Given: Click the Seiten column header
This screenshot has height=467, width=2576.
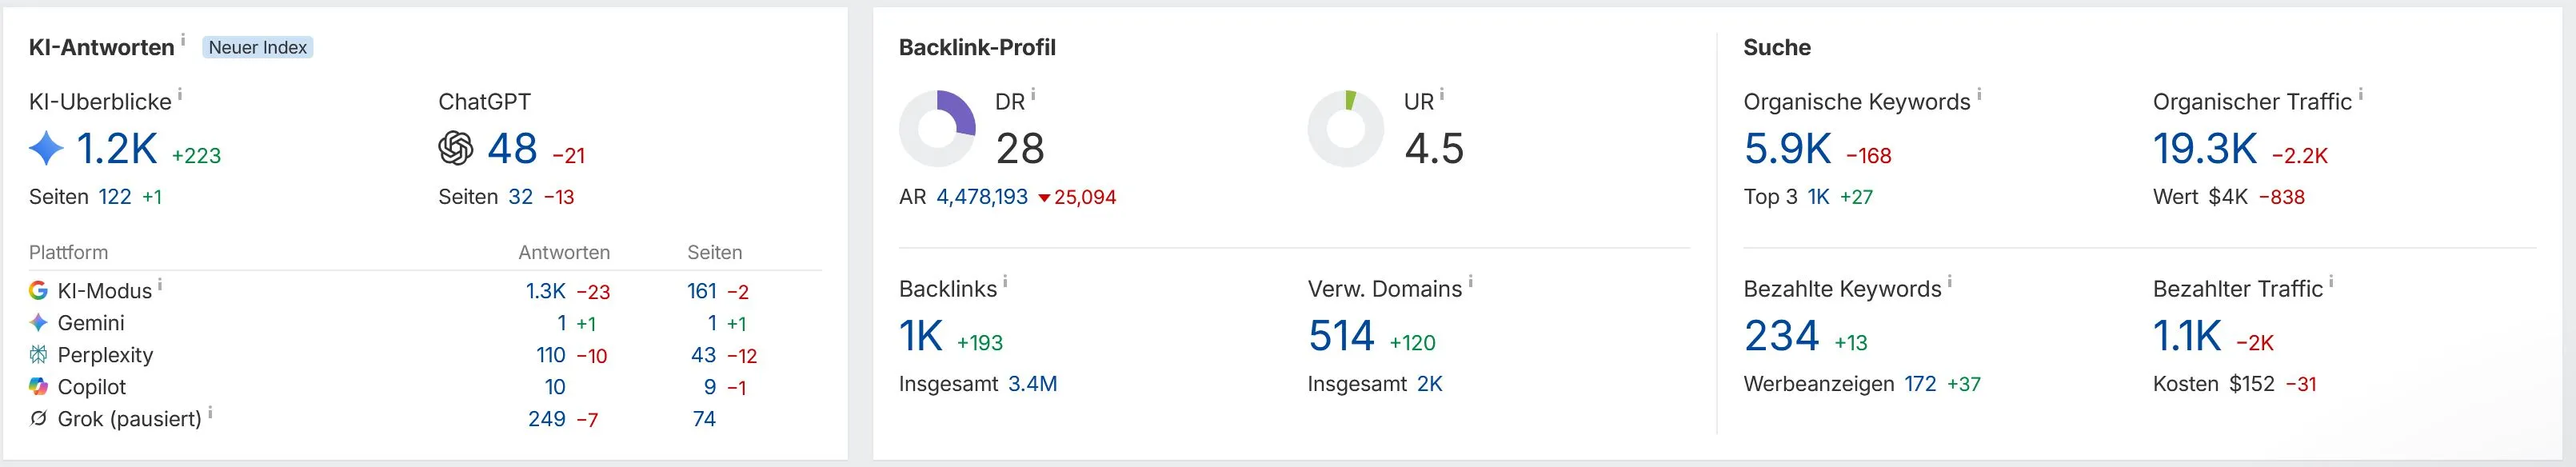Looking at the screenshot, I should pyautogui.click(x=715, y=253).
